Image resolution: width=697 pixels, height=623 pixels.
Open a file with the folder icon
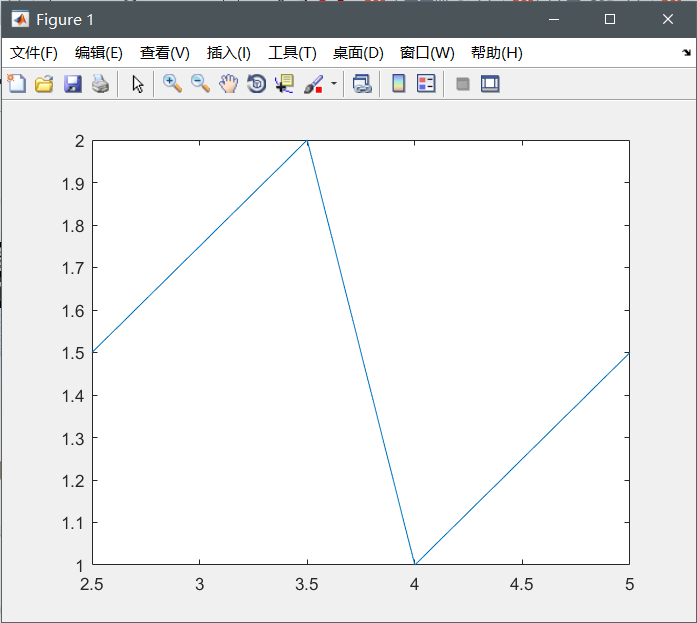tap(44, 84)
